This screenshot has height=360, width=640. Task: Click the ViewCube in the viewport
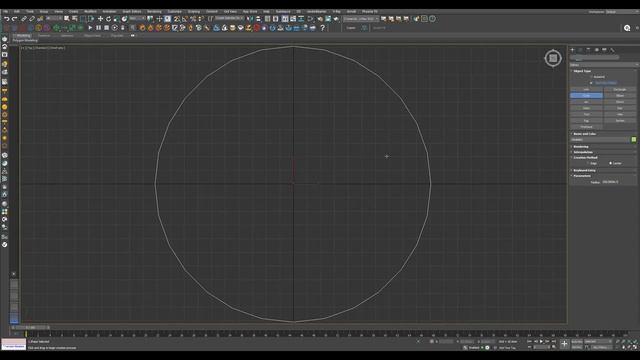(x=553, y=58)
